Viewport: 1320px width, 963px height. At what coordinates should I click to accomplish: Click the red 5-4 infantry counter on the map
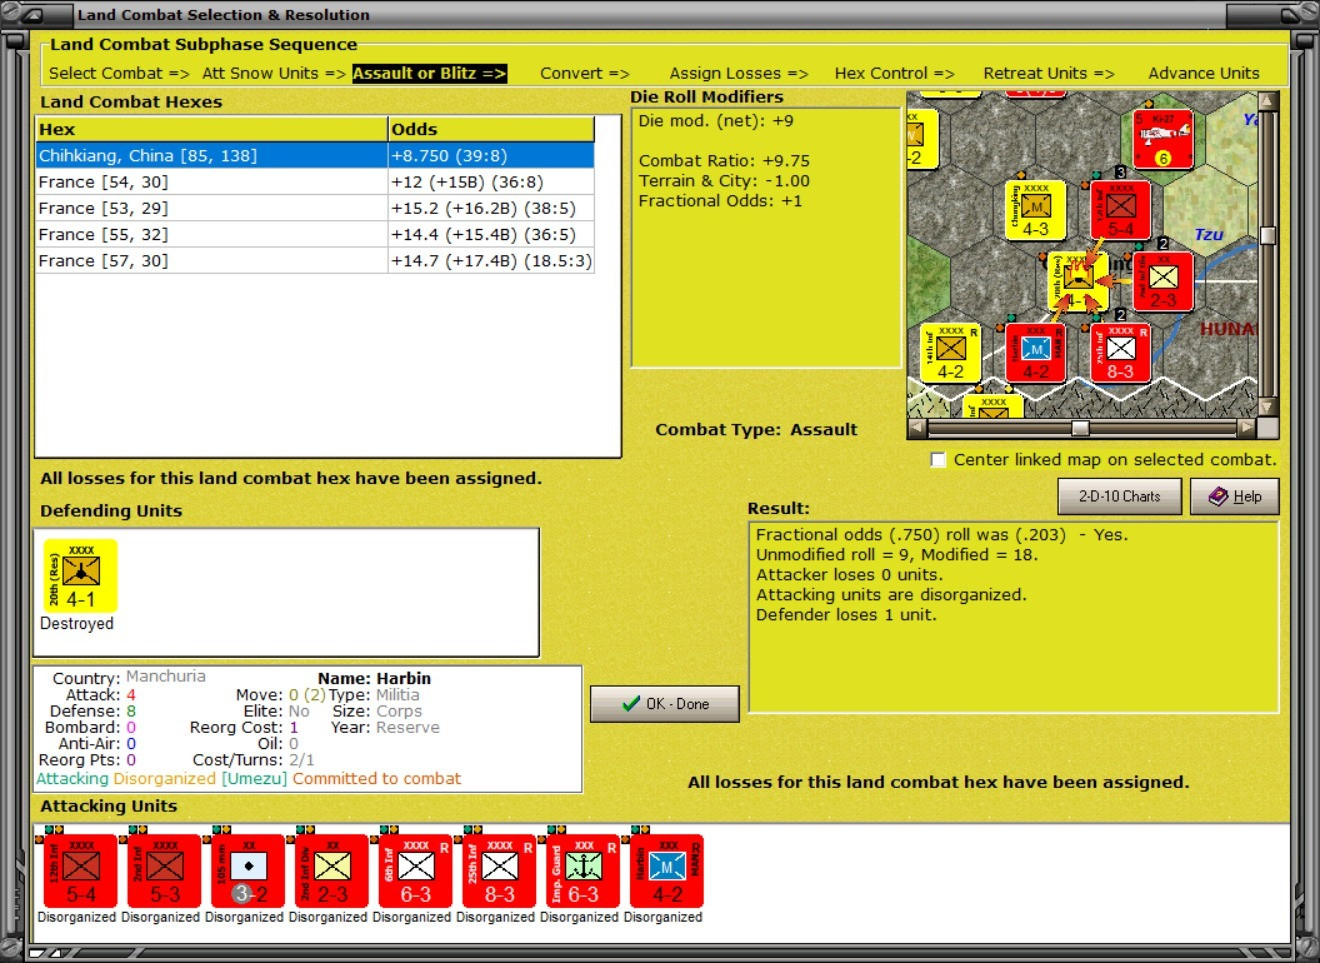click(1121, 211)
